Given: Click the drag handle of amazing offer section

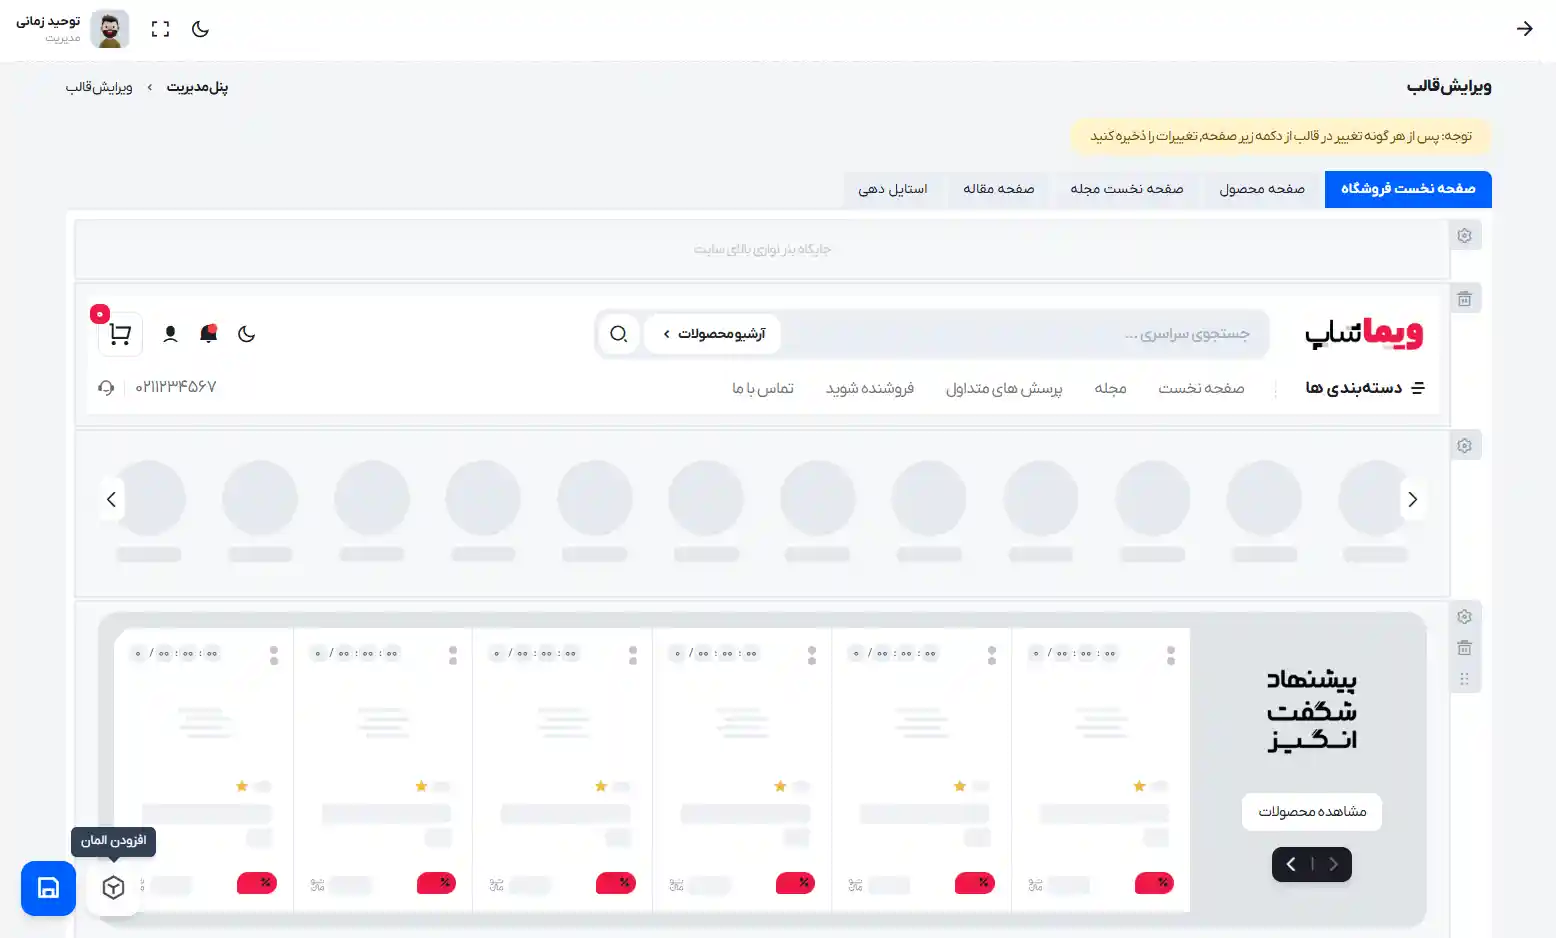Looking at the screenshot, I should (x=1464, y=679).
